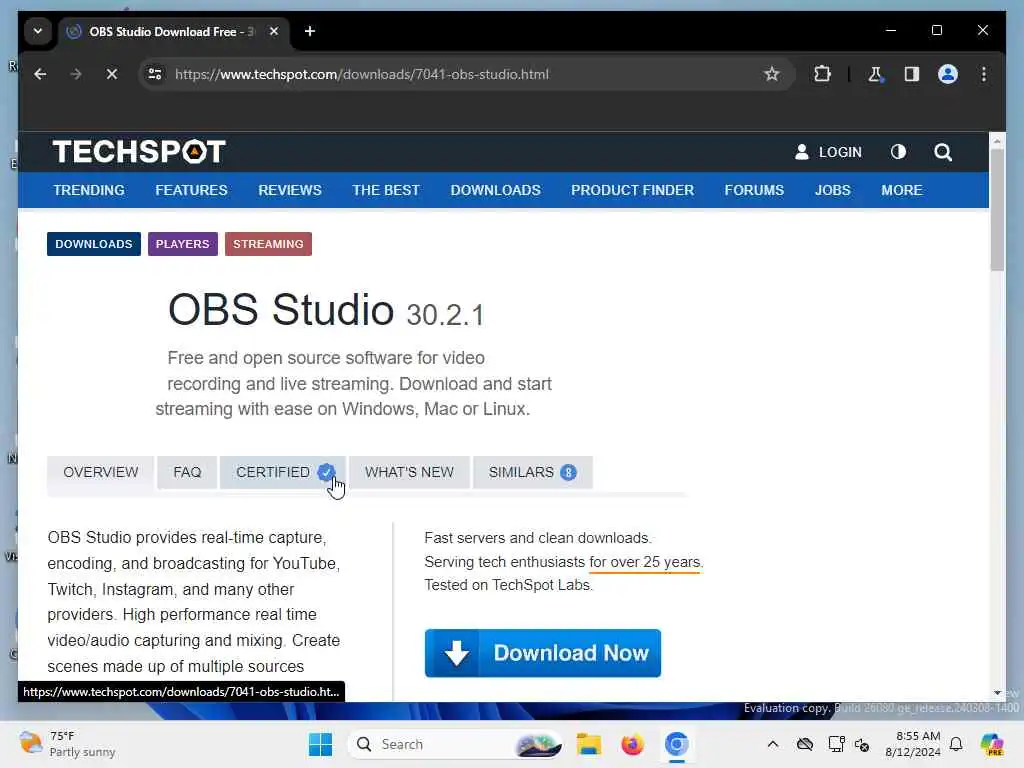This screenshot has height=768, width=1024.
Task: Stop loading the page
Action: click(112, 74)
